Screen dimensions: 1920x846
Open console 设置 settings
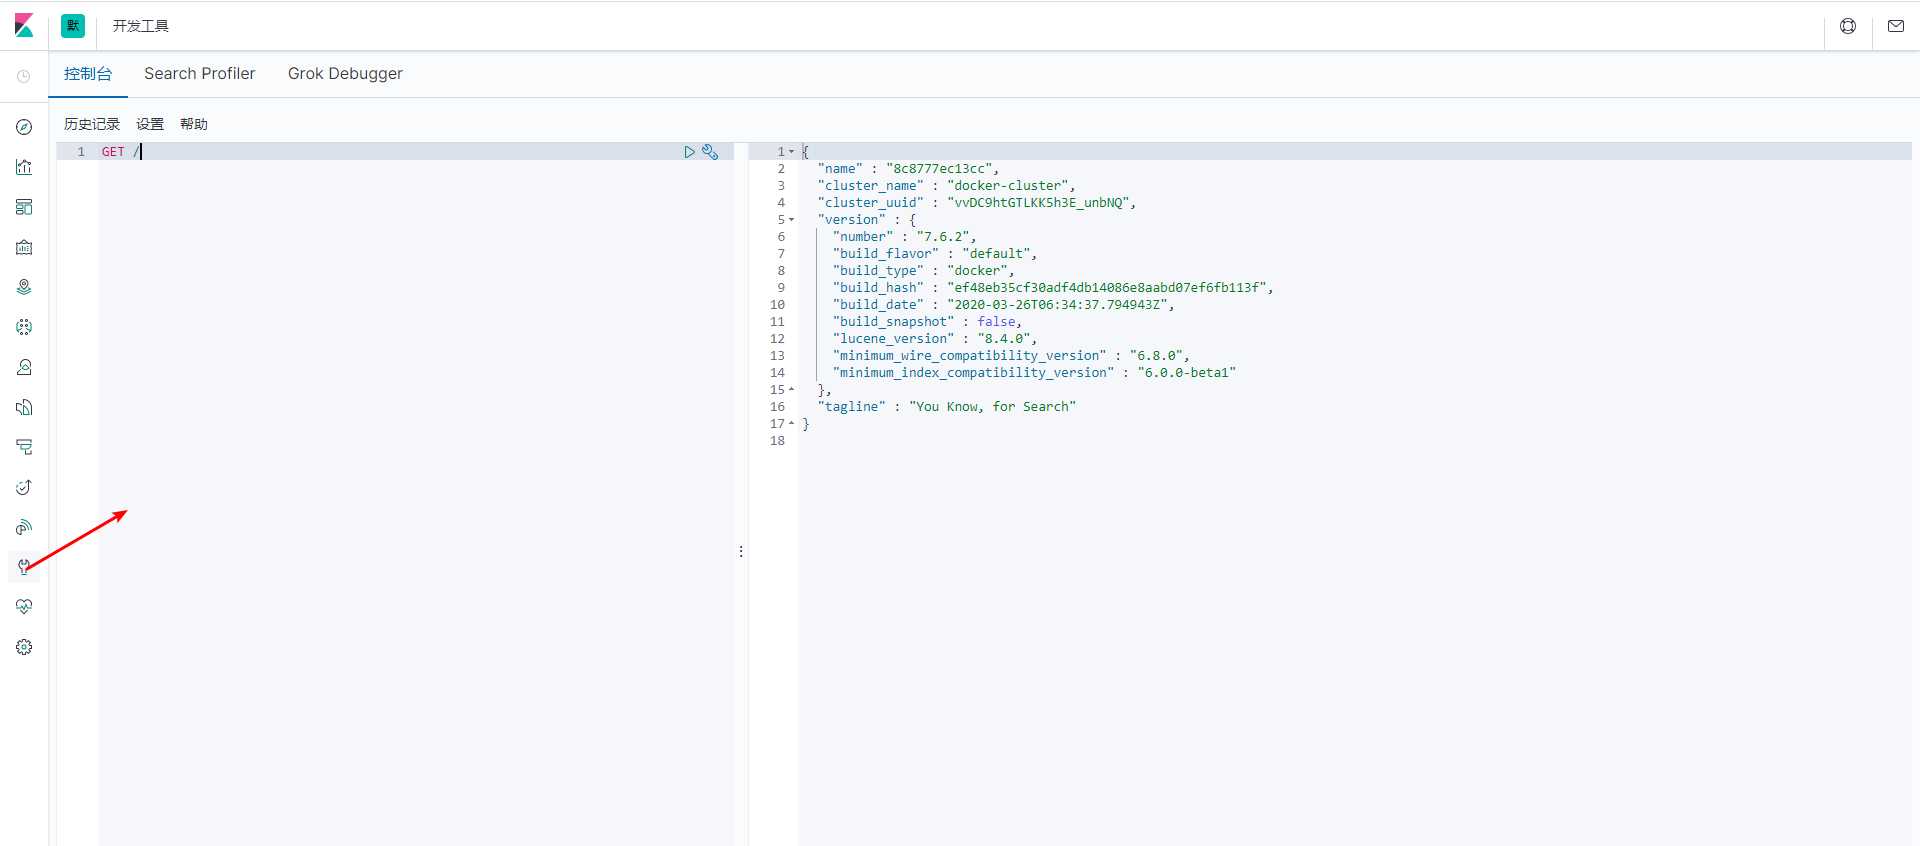150,124
